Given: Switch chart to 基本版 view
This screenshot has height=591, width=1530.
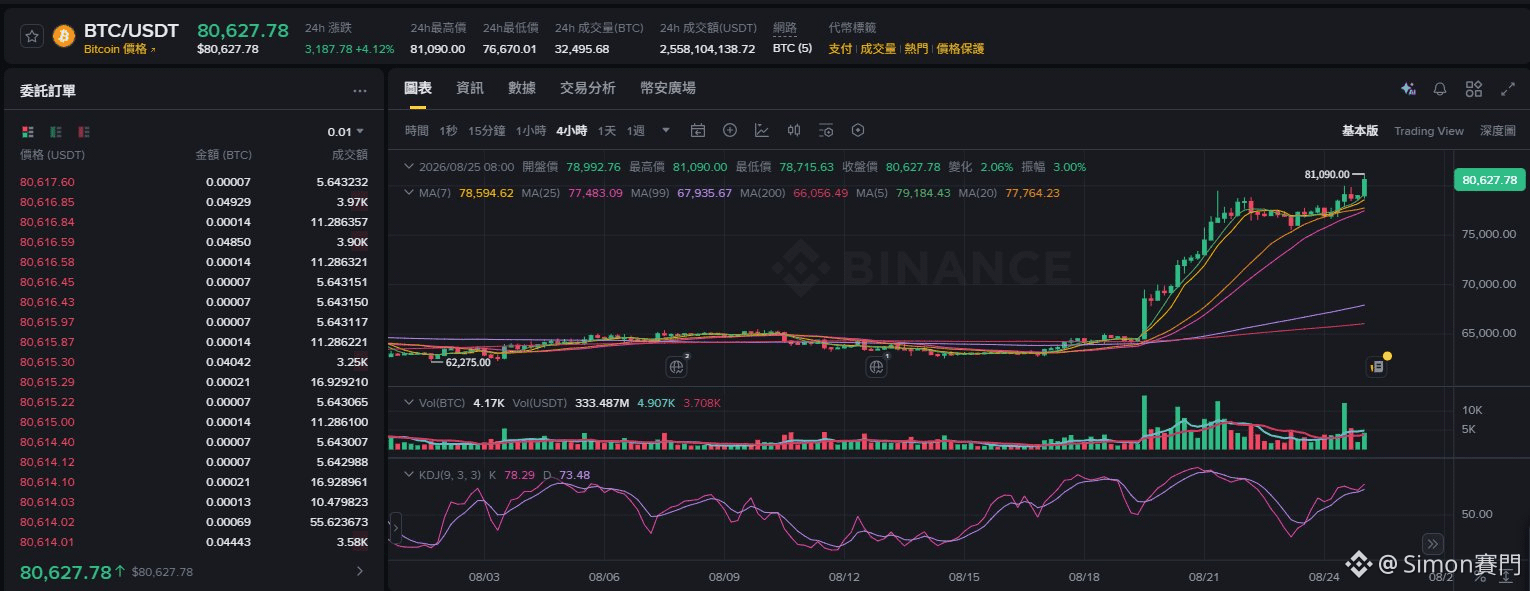Looking at the screenshot, I should point(1360,131).
